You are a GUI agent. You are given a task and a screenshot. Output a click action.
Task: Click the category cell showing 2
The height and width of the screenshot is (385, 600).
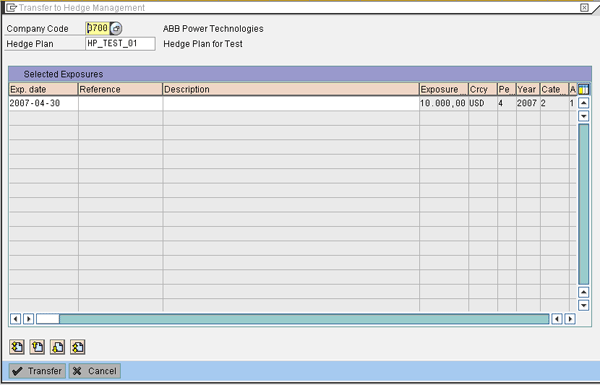(554, 103)
